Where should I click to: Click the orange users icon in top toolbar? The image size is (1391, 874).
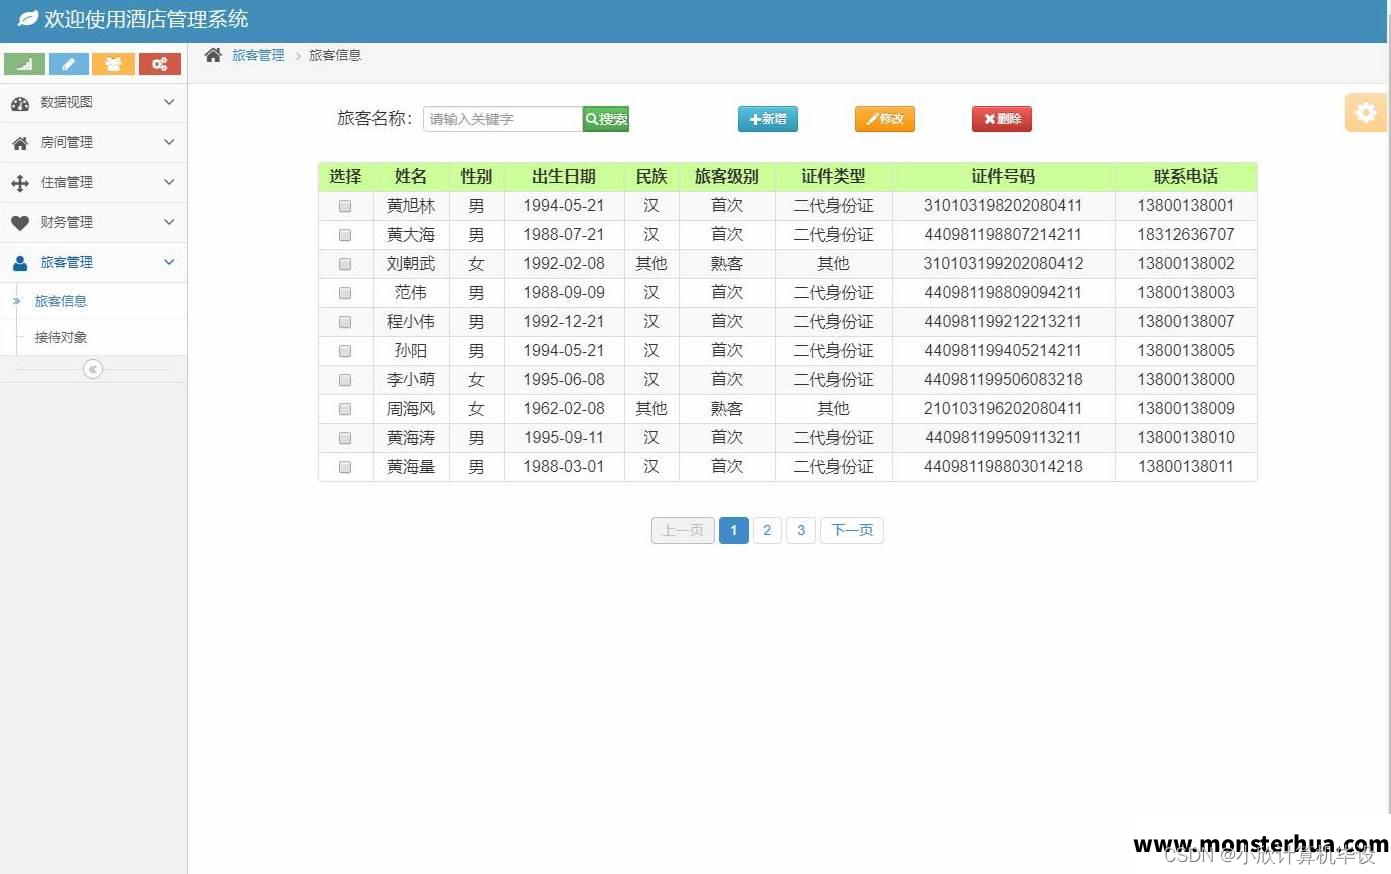113,63
